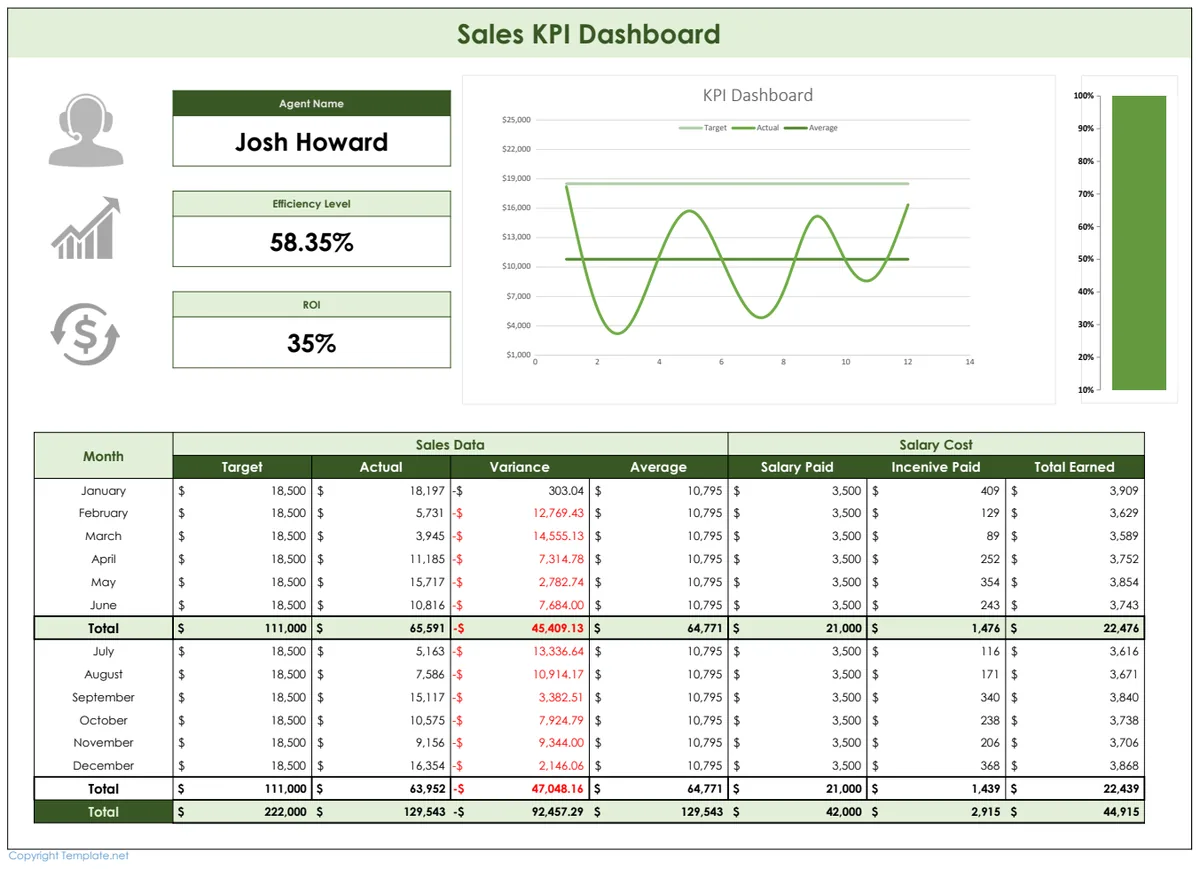Click the ROI header label
The width and height of the screenshot is (1200, 869).
312,305
